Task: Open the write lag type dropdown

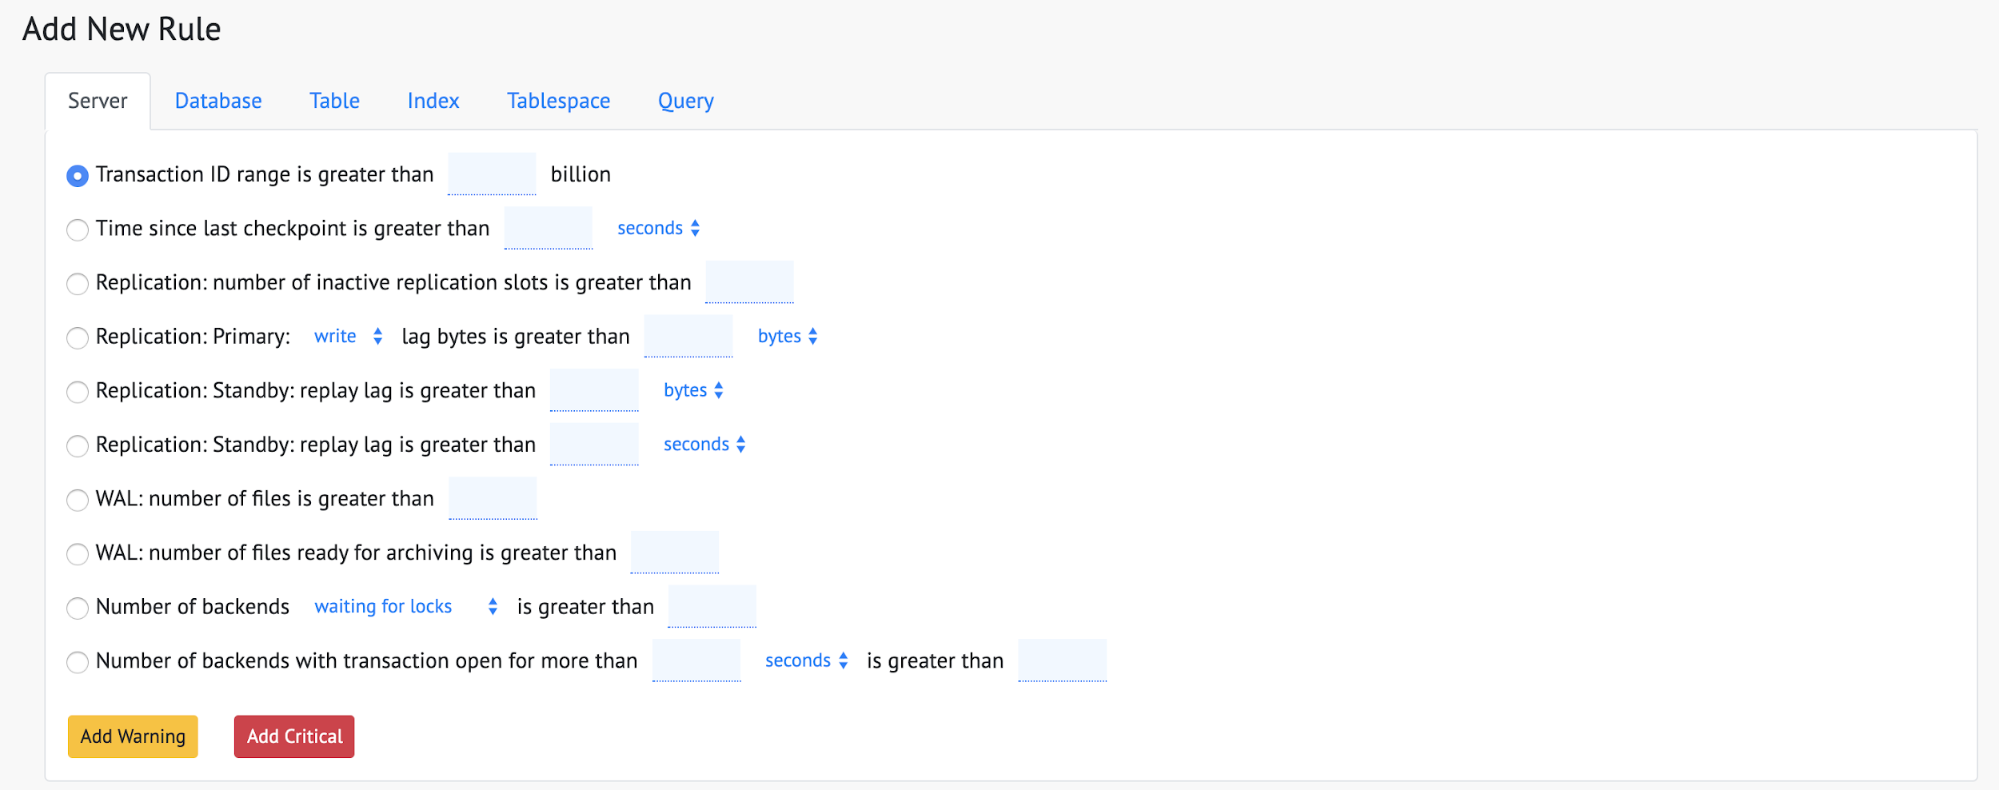Action: click(x=347, y=336)
